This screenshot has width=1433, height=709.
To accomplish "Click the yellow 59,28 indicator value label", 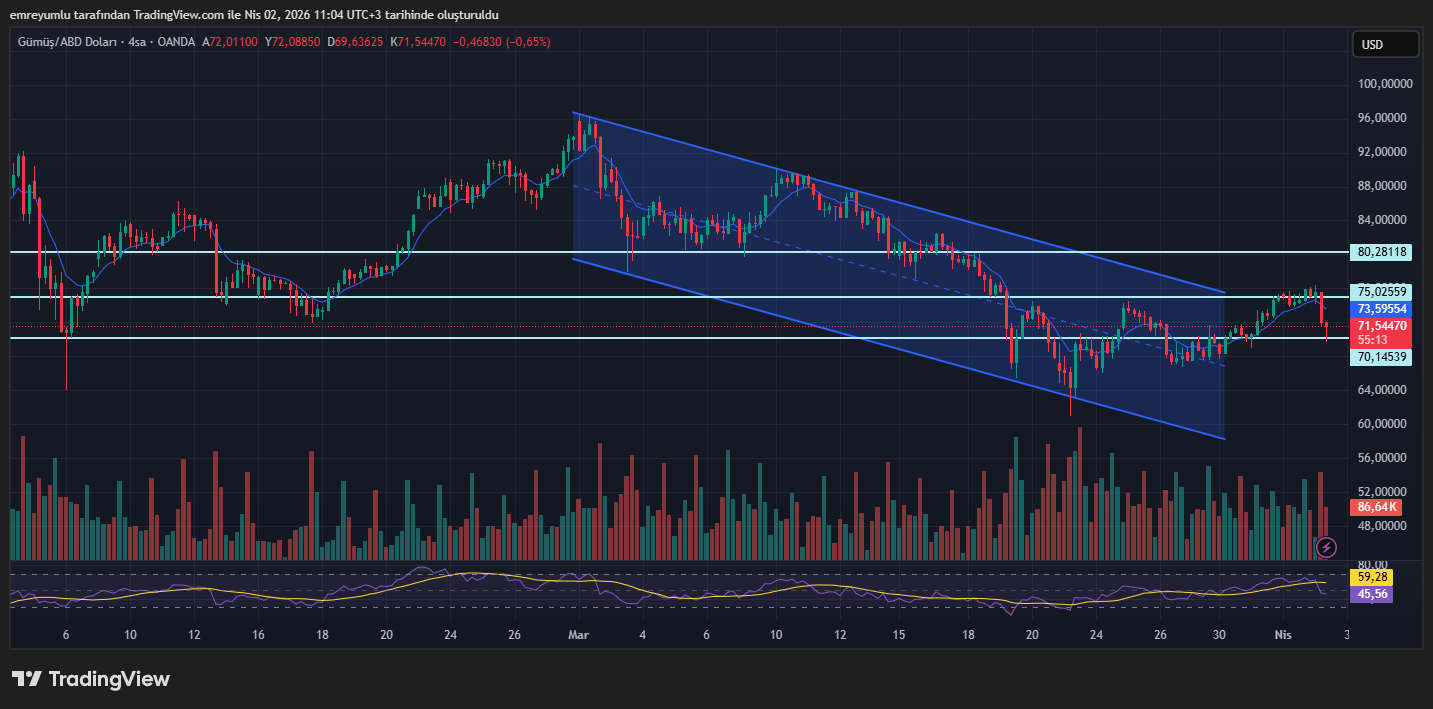I will click(x=1369, y=577).
